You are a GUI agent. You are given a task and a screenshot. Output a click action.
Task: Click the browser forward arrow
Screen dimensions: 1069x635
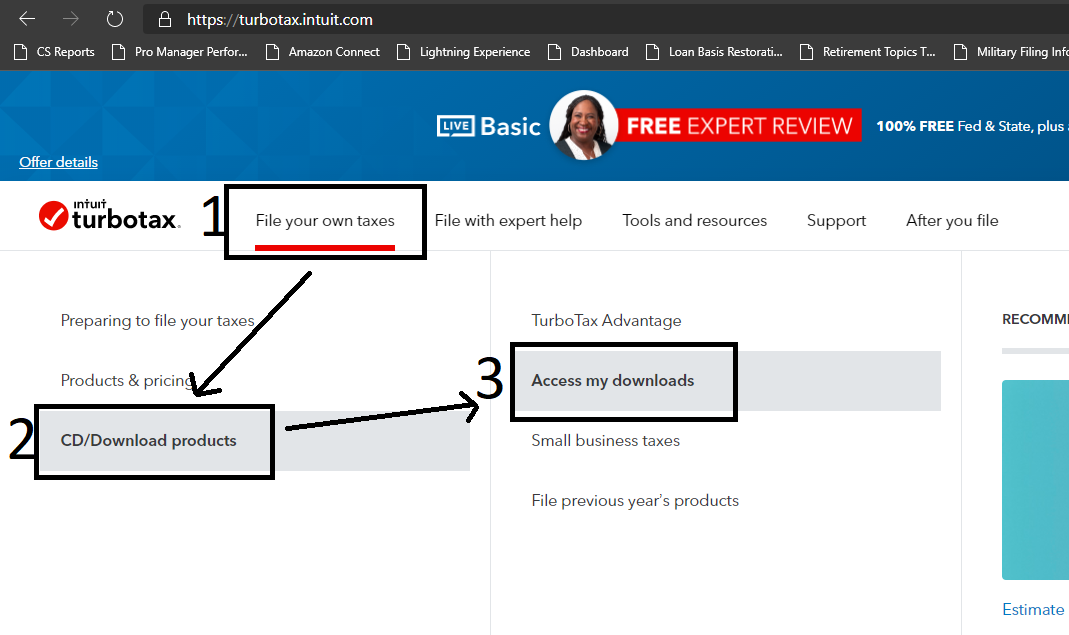[x=70, y=19]
